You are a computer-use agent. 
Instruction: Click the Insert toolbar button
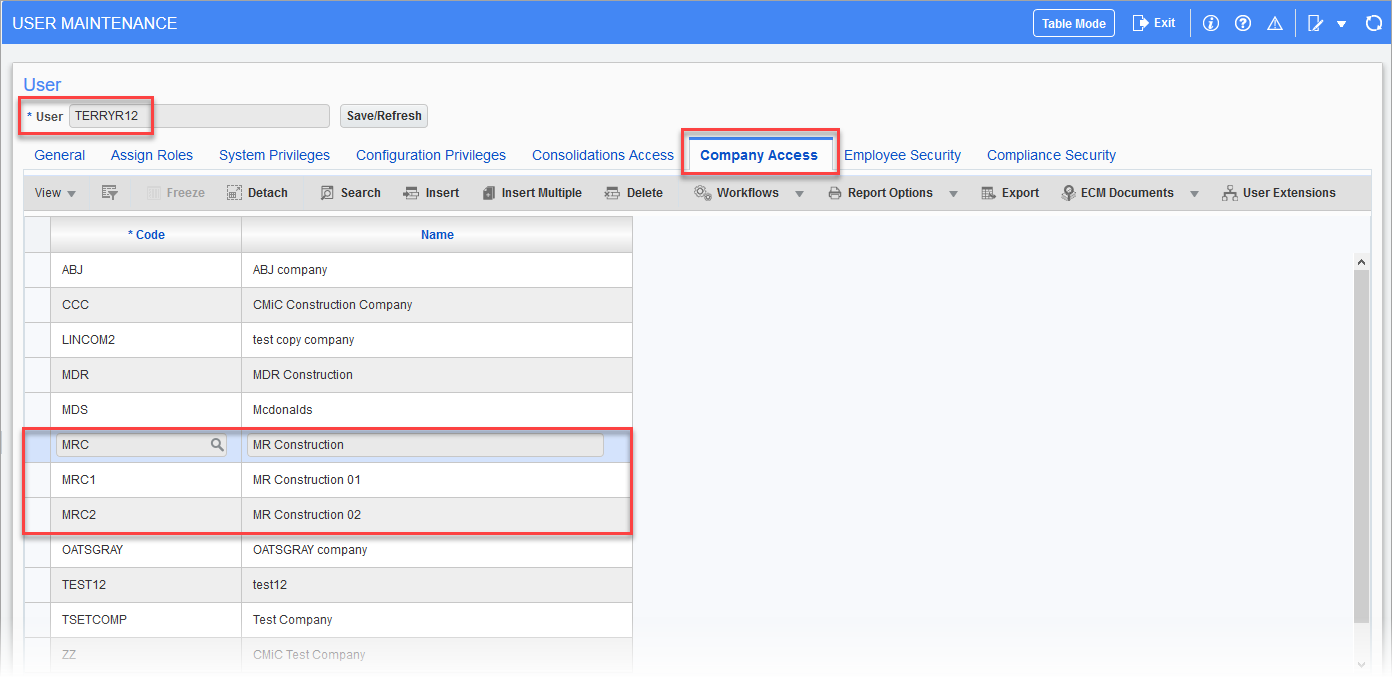pyautogui.click(x=431, y=193)
